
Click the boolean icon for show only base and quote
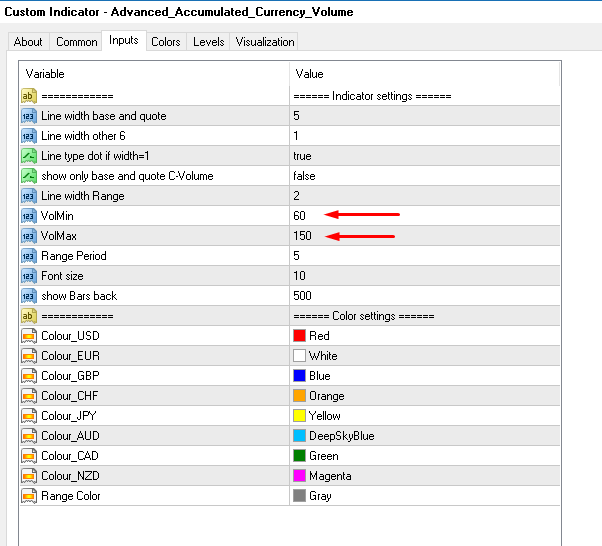(x=28, y=176)
